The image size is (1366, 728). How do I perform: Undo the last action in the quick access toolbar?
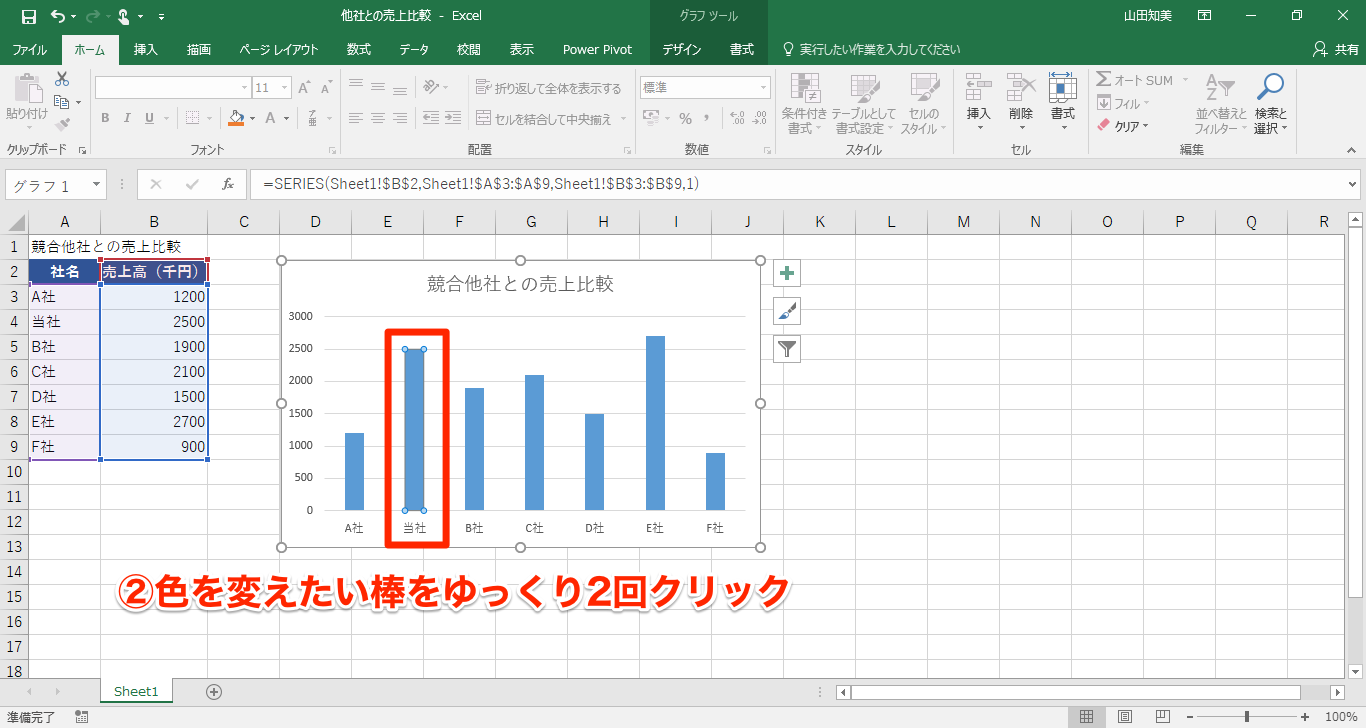[x=58, y=16]
